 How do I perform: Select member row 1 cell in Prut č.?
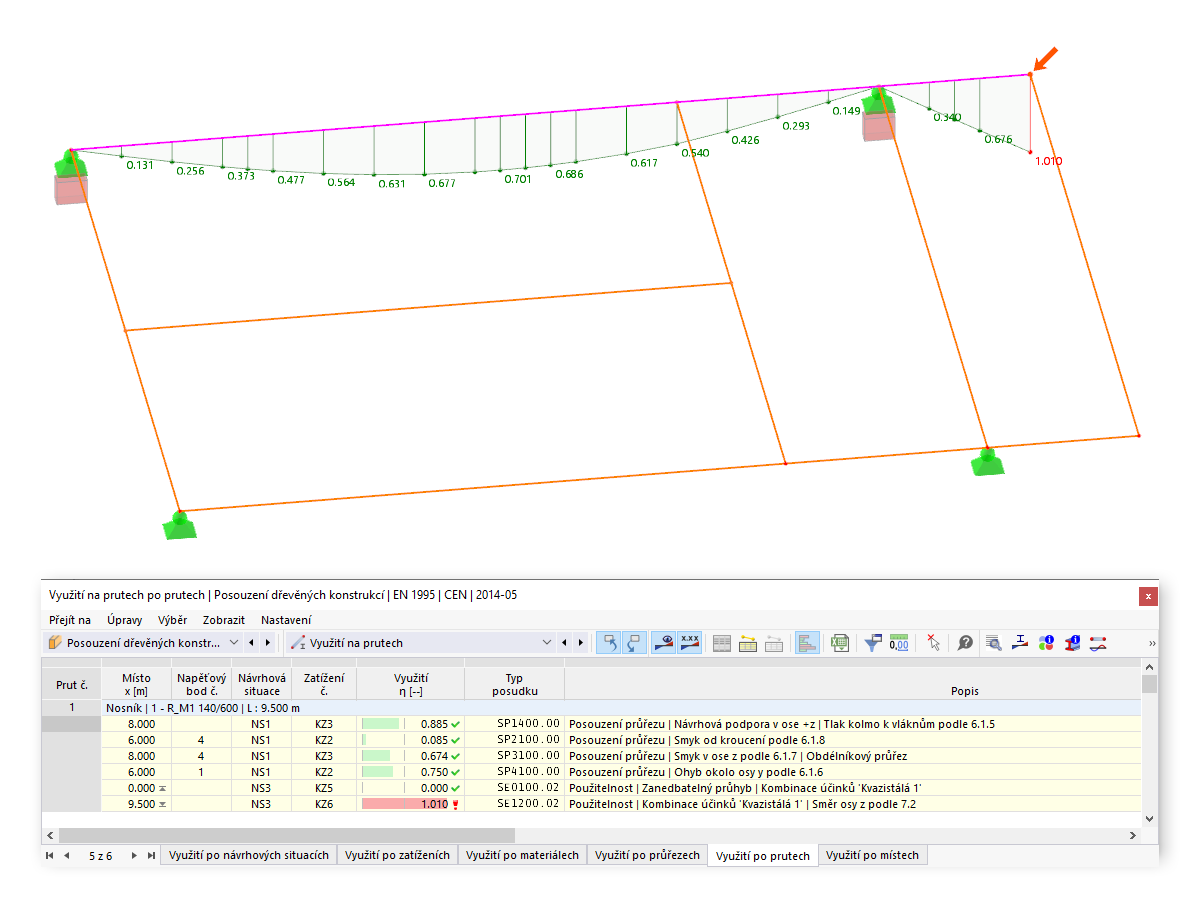tap(71, 707)
